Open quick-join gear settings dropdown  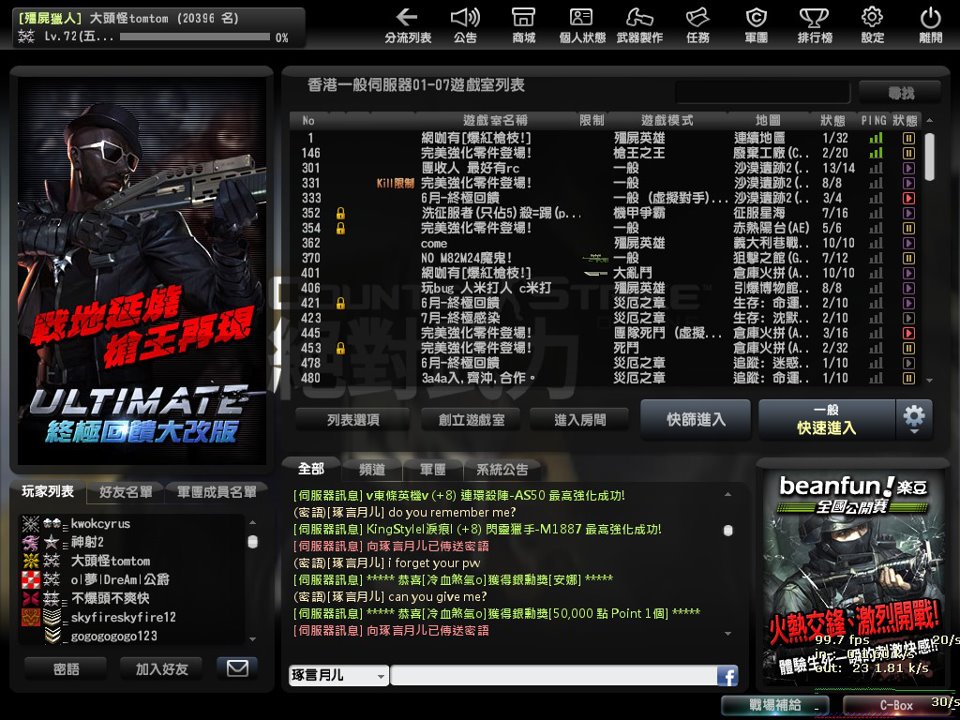click(914, 419)
